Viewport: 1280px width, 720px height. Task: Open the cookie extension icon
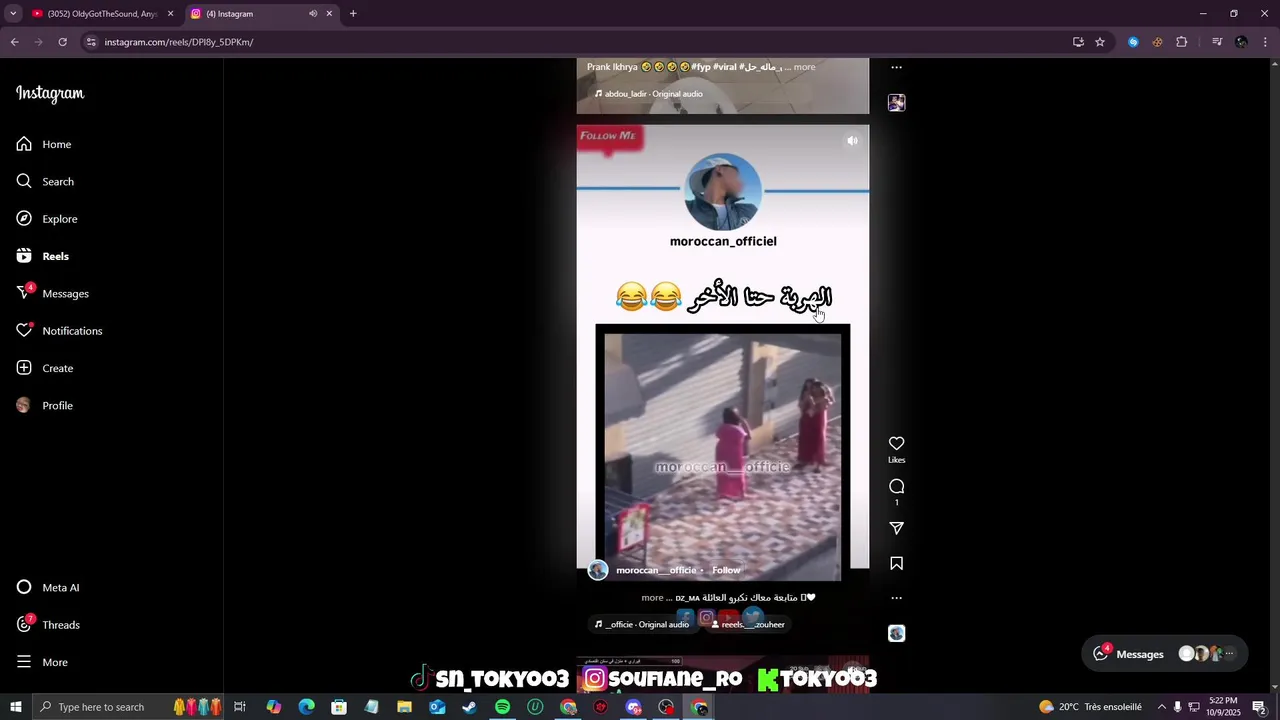(x=1157, y=42)
